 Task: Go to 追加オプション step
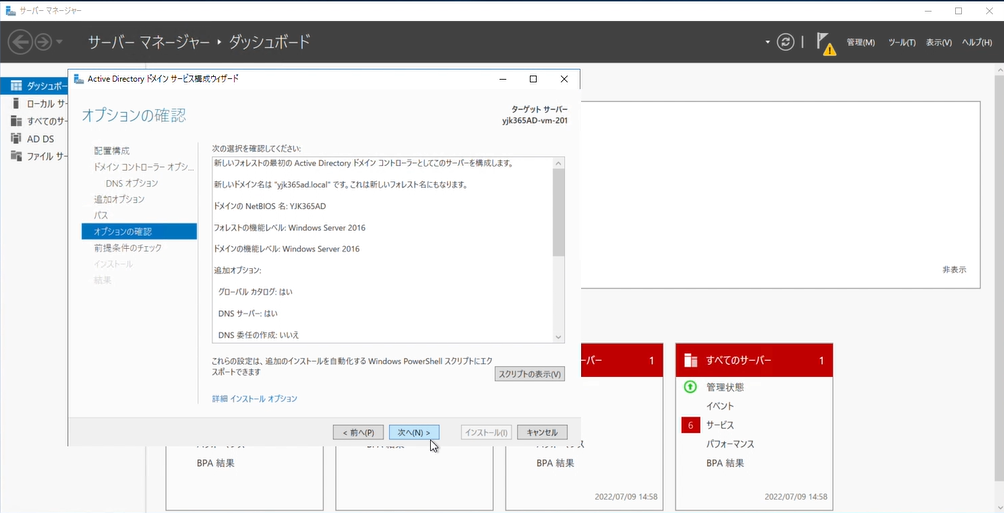pyautogui.click(x=119, y=199)
